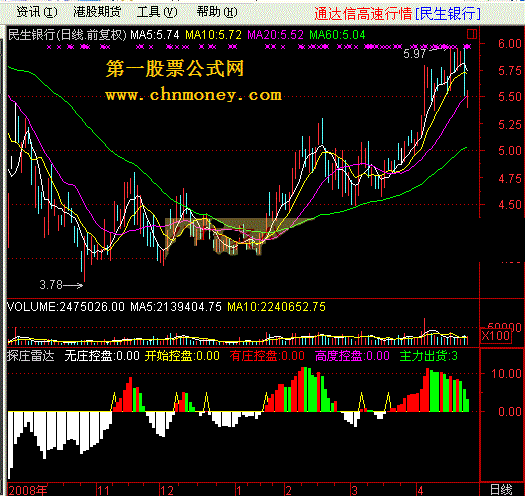Image resolution: width=525 pixels, height=496 pixels.
Task: Click the MA5:5.74 indicator value
Action: (155, 35)
